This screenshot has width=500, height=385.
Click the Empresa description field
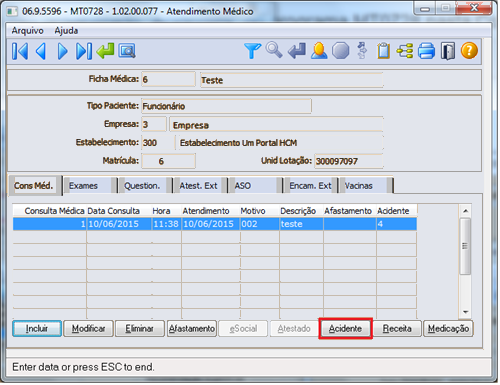coord(276,125)
